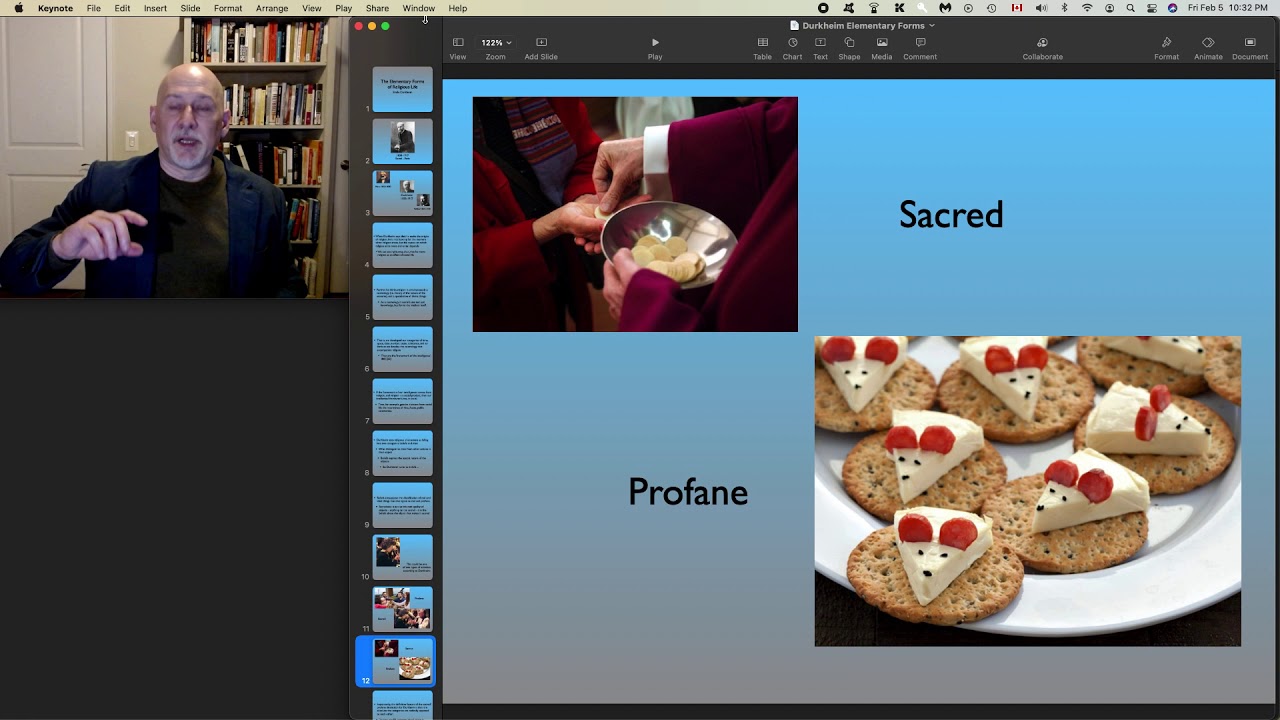Viewport: 1280px width, 720px height.
Task: Open the document title dropdown chevron
Action: (x=932, y=25)
